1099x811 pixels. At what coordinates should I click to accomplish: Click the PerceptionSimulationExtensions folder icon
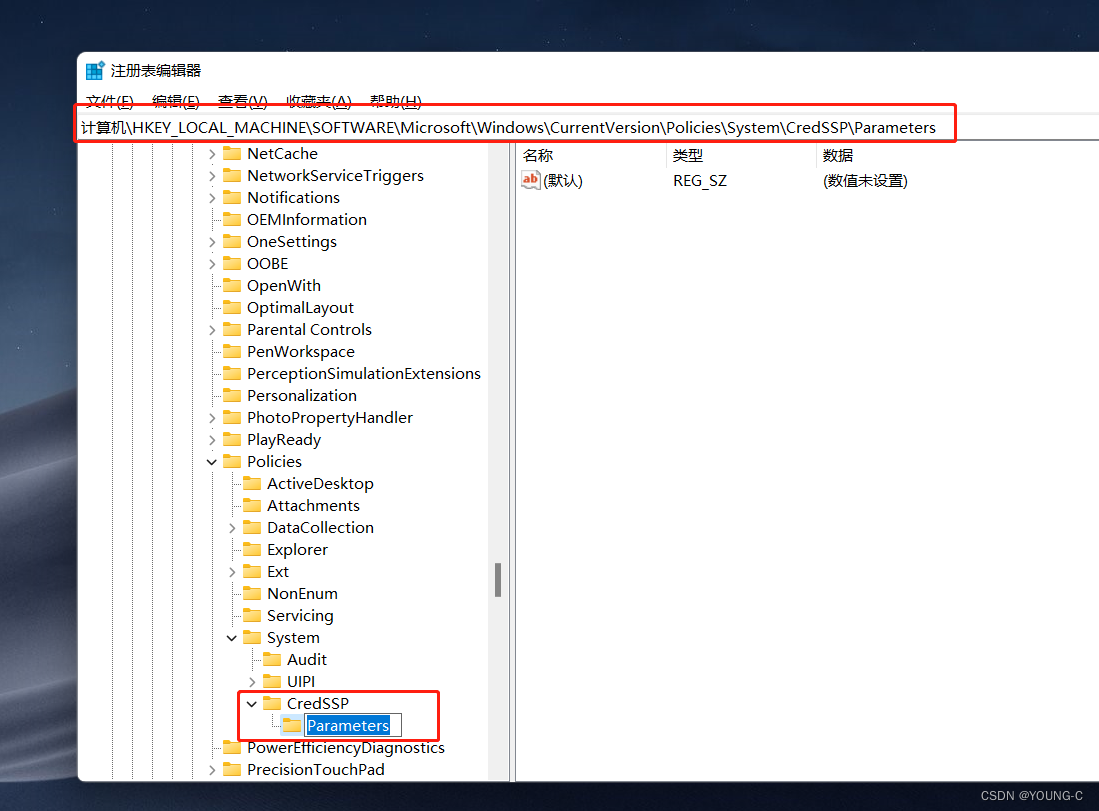[x=232, y=374]
